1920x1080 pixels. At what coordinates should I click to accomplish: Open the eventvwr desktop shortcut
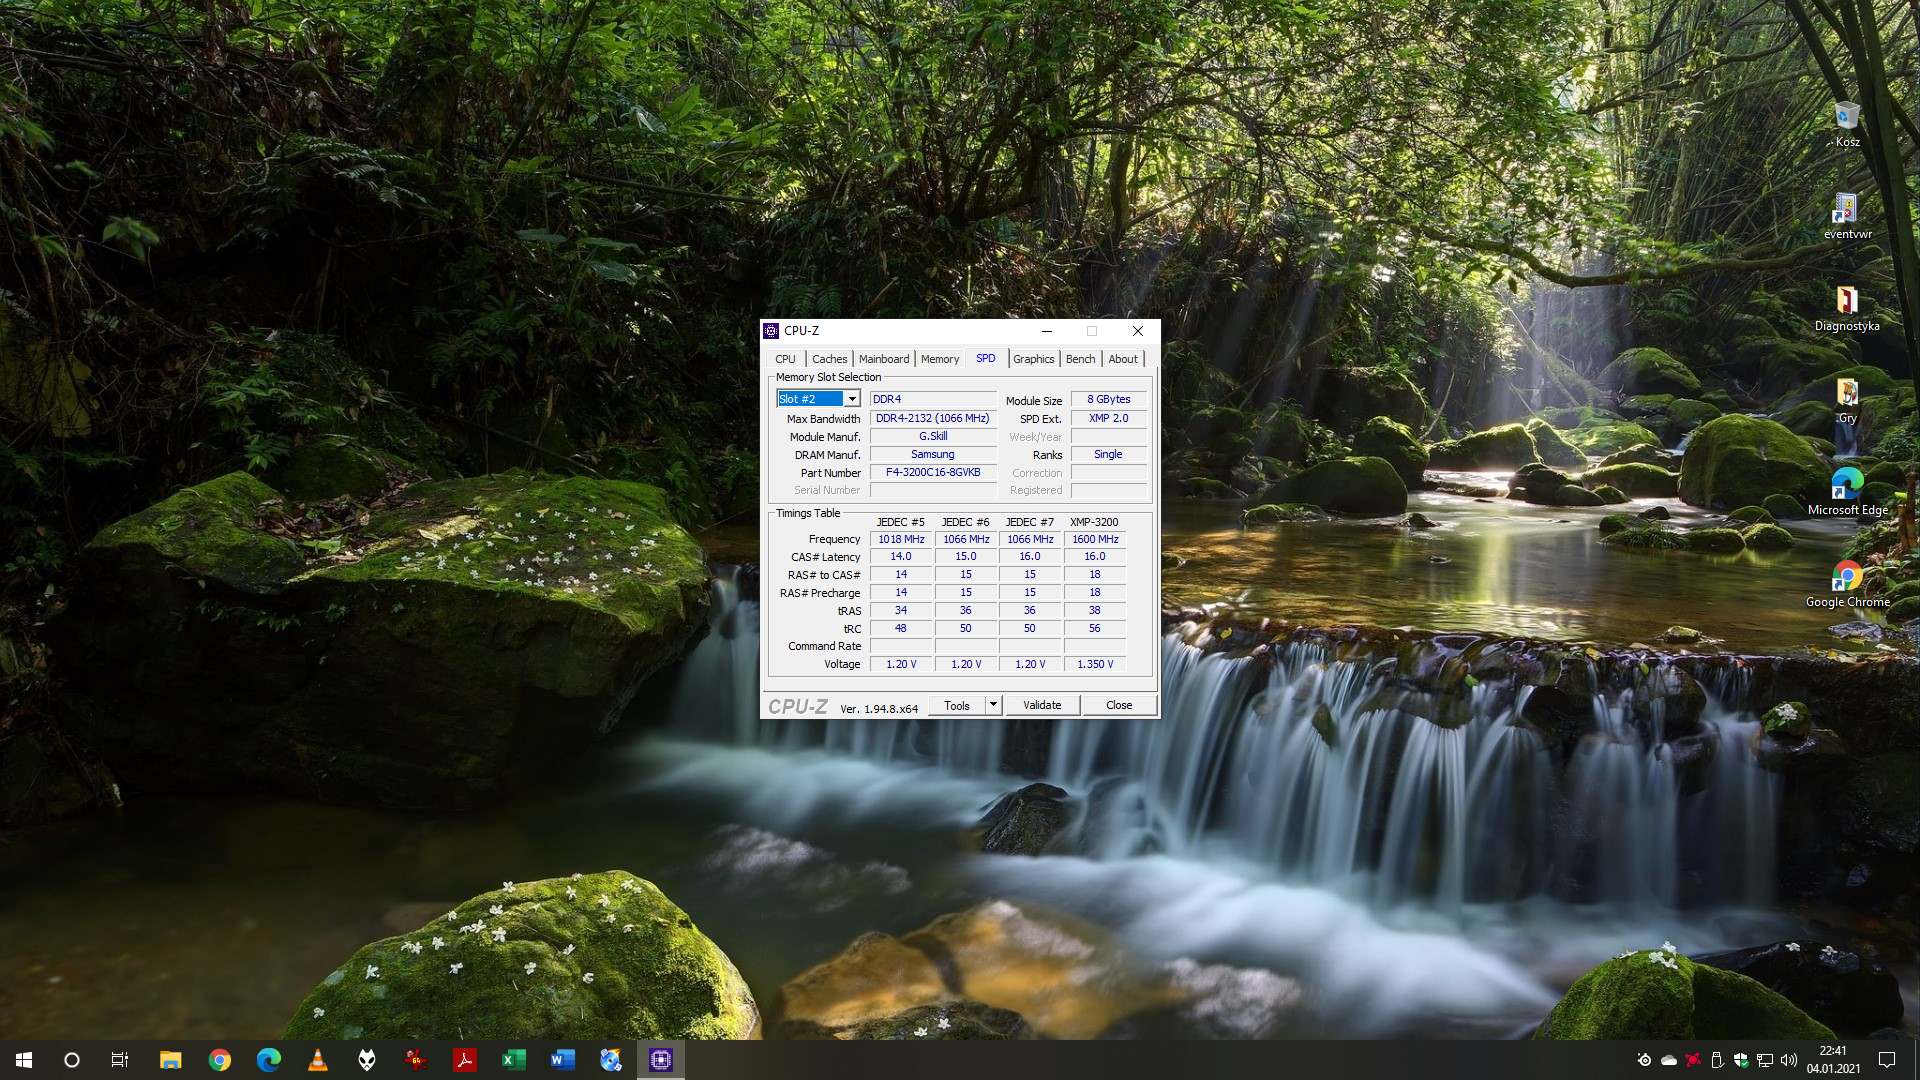(x=1847, y=214)
